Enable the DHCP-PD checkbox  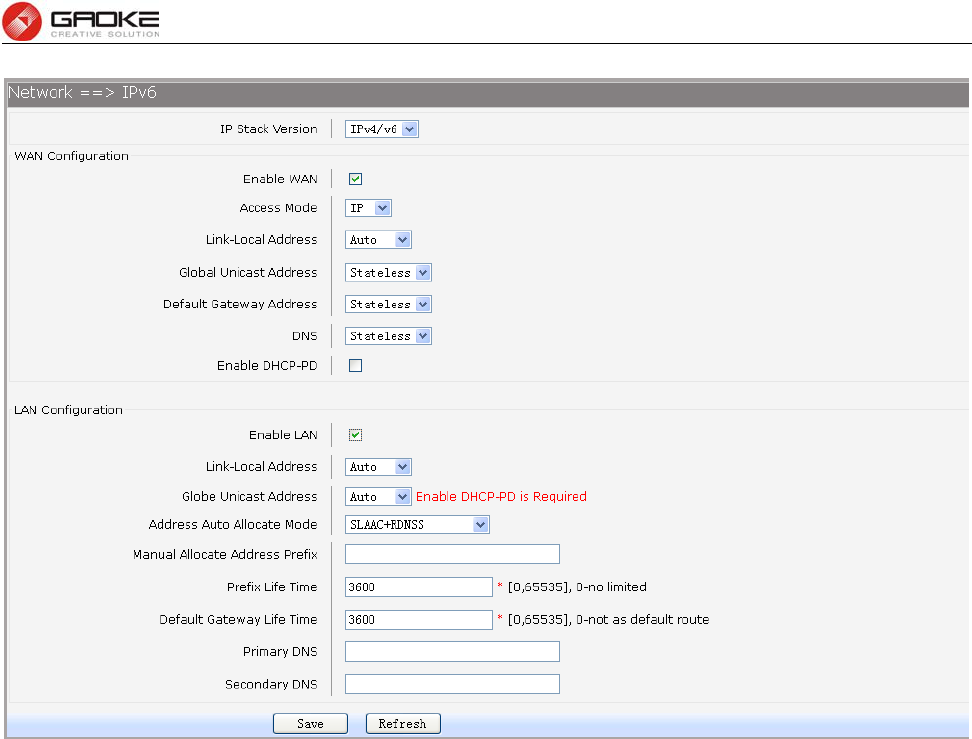355,366
